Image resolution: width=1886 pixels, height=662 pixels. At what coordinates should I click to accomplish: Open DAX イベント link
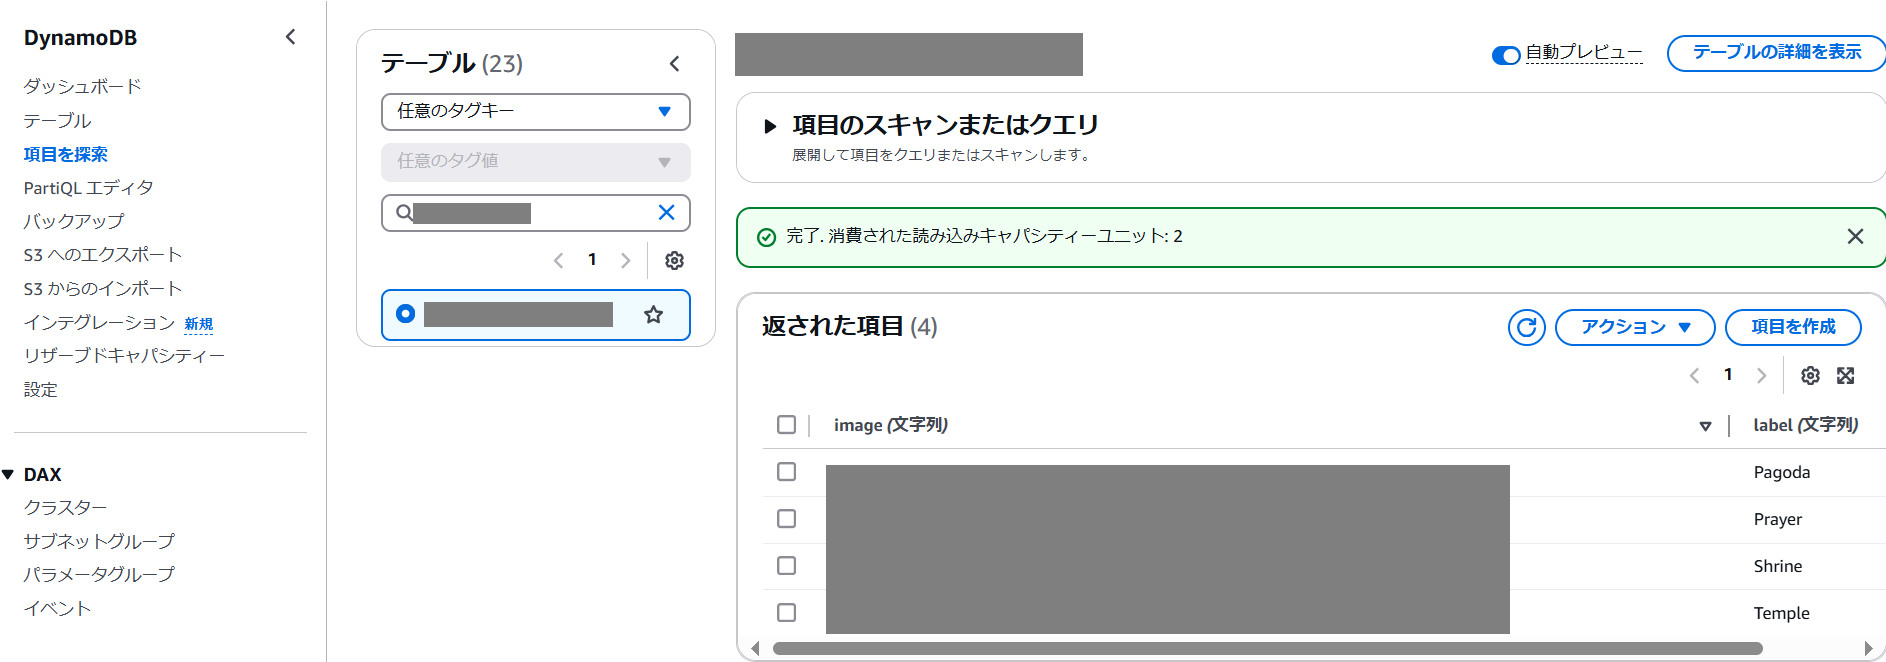(x=57, y=608)
